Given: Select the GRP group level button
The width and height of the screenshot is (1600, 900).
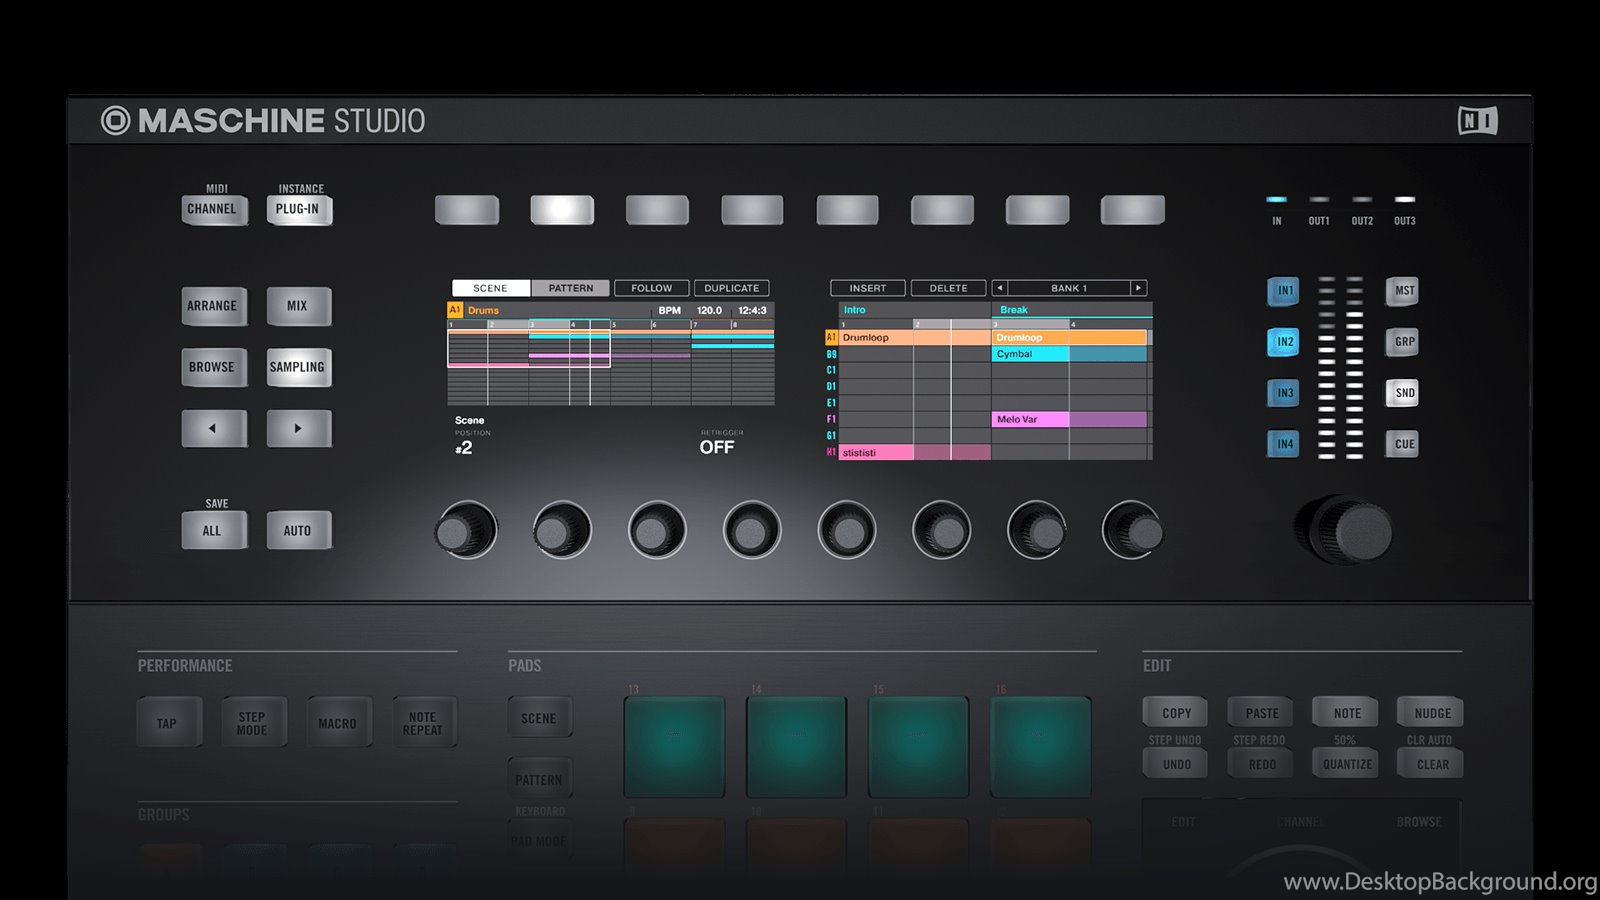Looking at the screenshot, I should 1403,342.
